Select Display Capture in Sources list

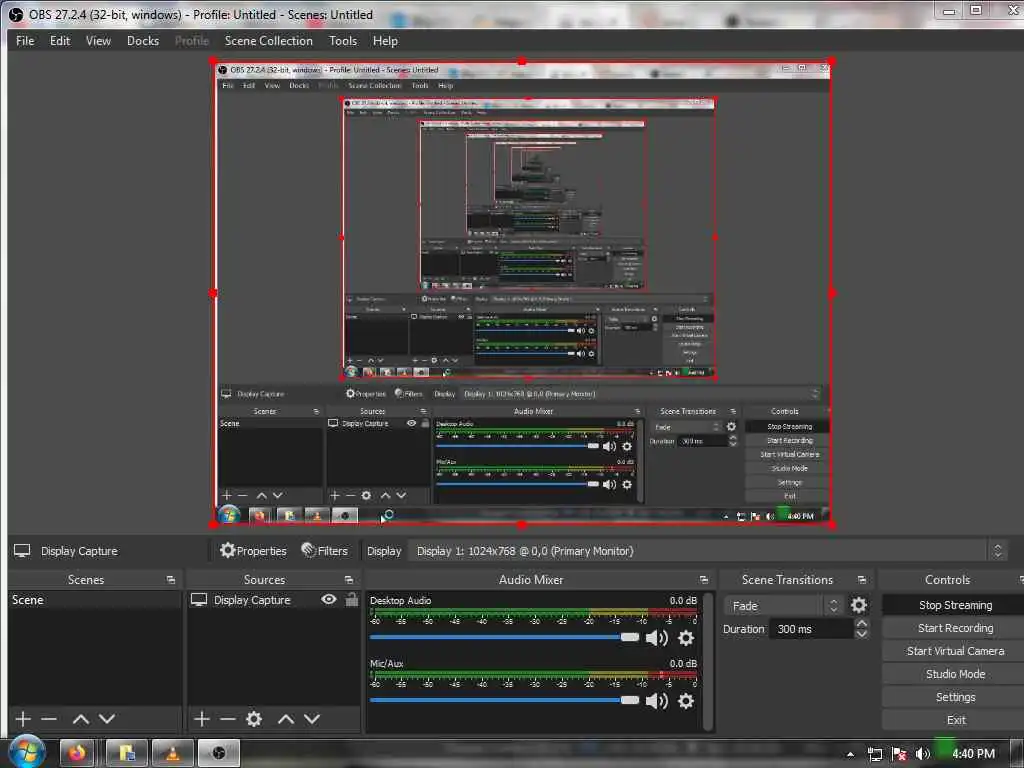(x=252, y=600)
